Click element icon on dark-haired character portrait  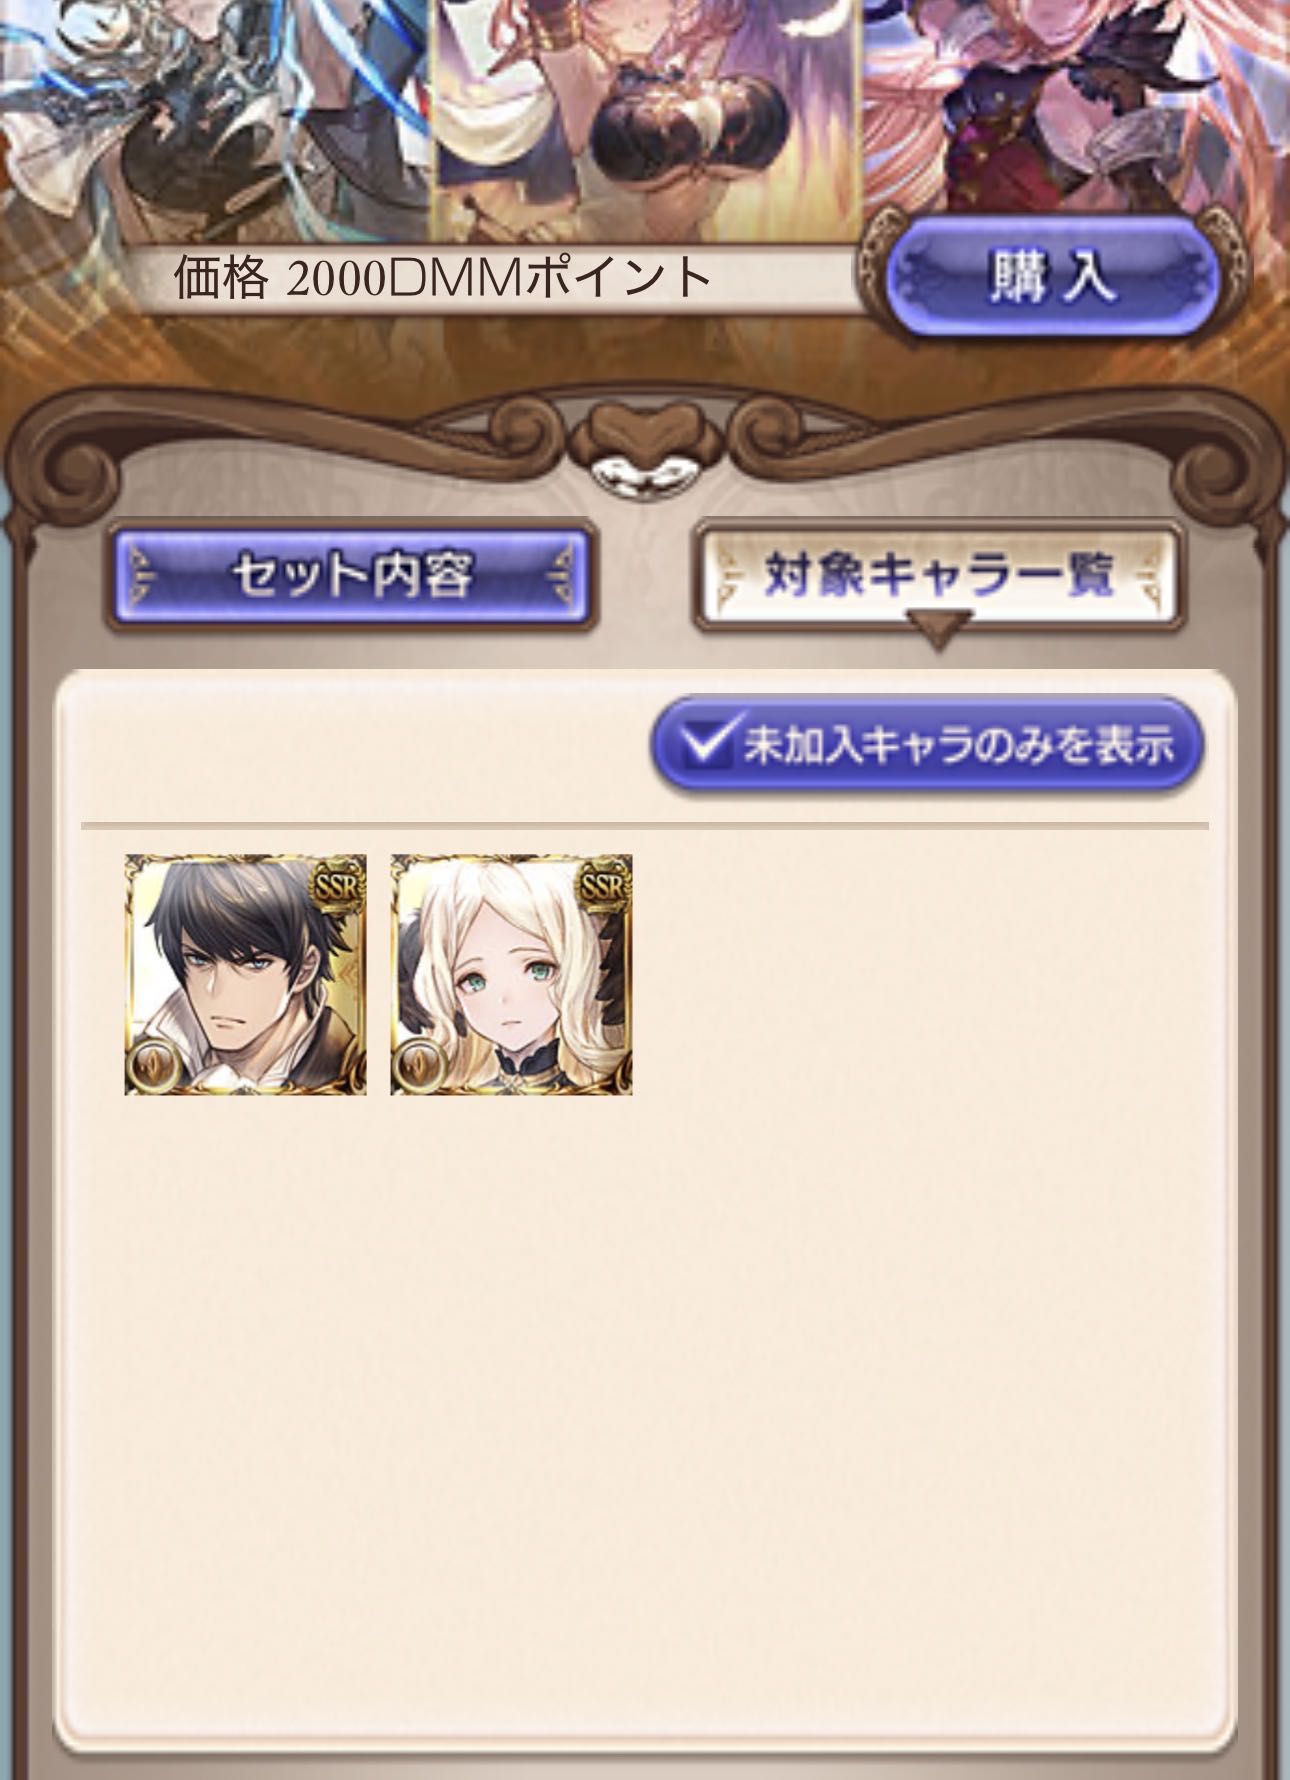tap(156, 1066)
